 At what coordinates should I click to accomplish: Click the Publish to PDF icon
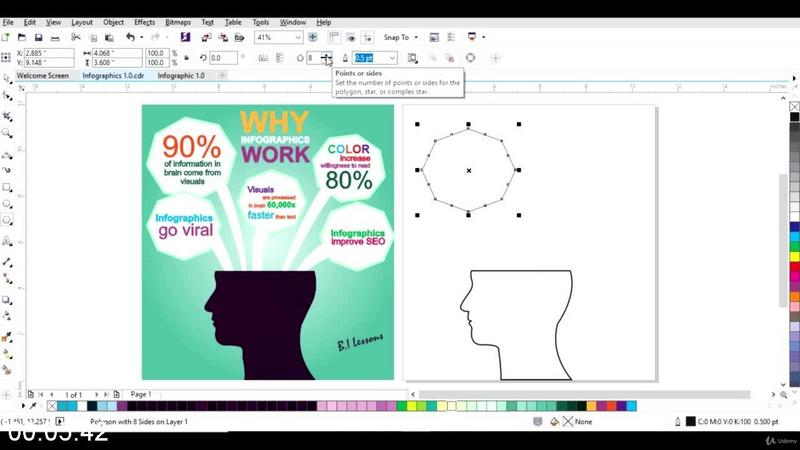(x=239, y=37)
